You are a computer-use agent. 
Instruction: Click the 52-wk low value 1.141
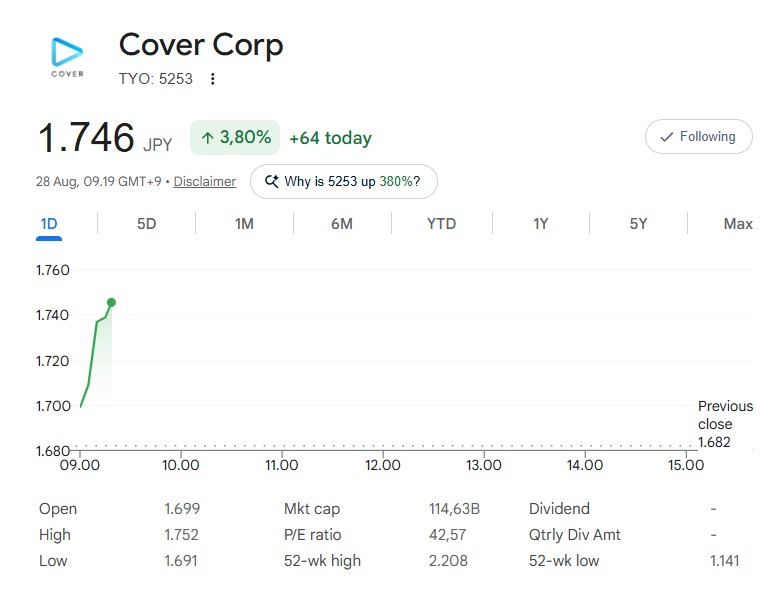pyautogui.click(x=724, y=561)
